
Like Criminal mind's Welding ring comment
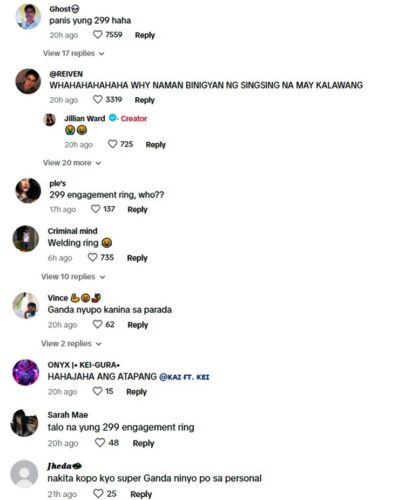pyautogui.click(x=92, y=257)
